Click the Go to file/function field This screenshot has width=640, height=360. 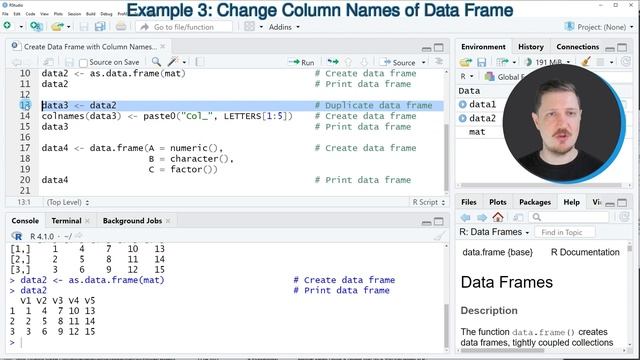pyautogui.click(x=184, y=27)
